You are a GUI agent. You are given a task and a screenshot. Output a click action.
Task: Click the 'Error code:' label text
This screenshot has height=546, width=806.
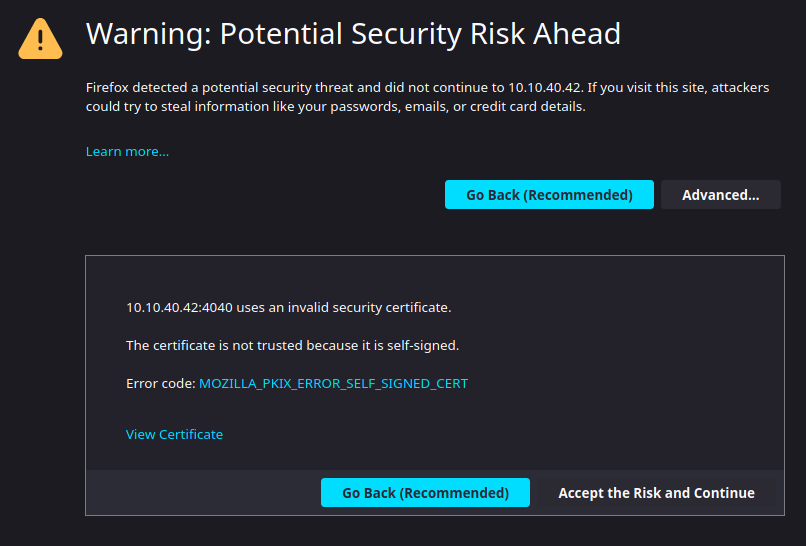[x=160, y=383]
